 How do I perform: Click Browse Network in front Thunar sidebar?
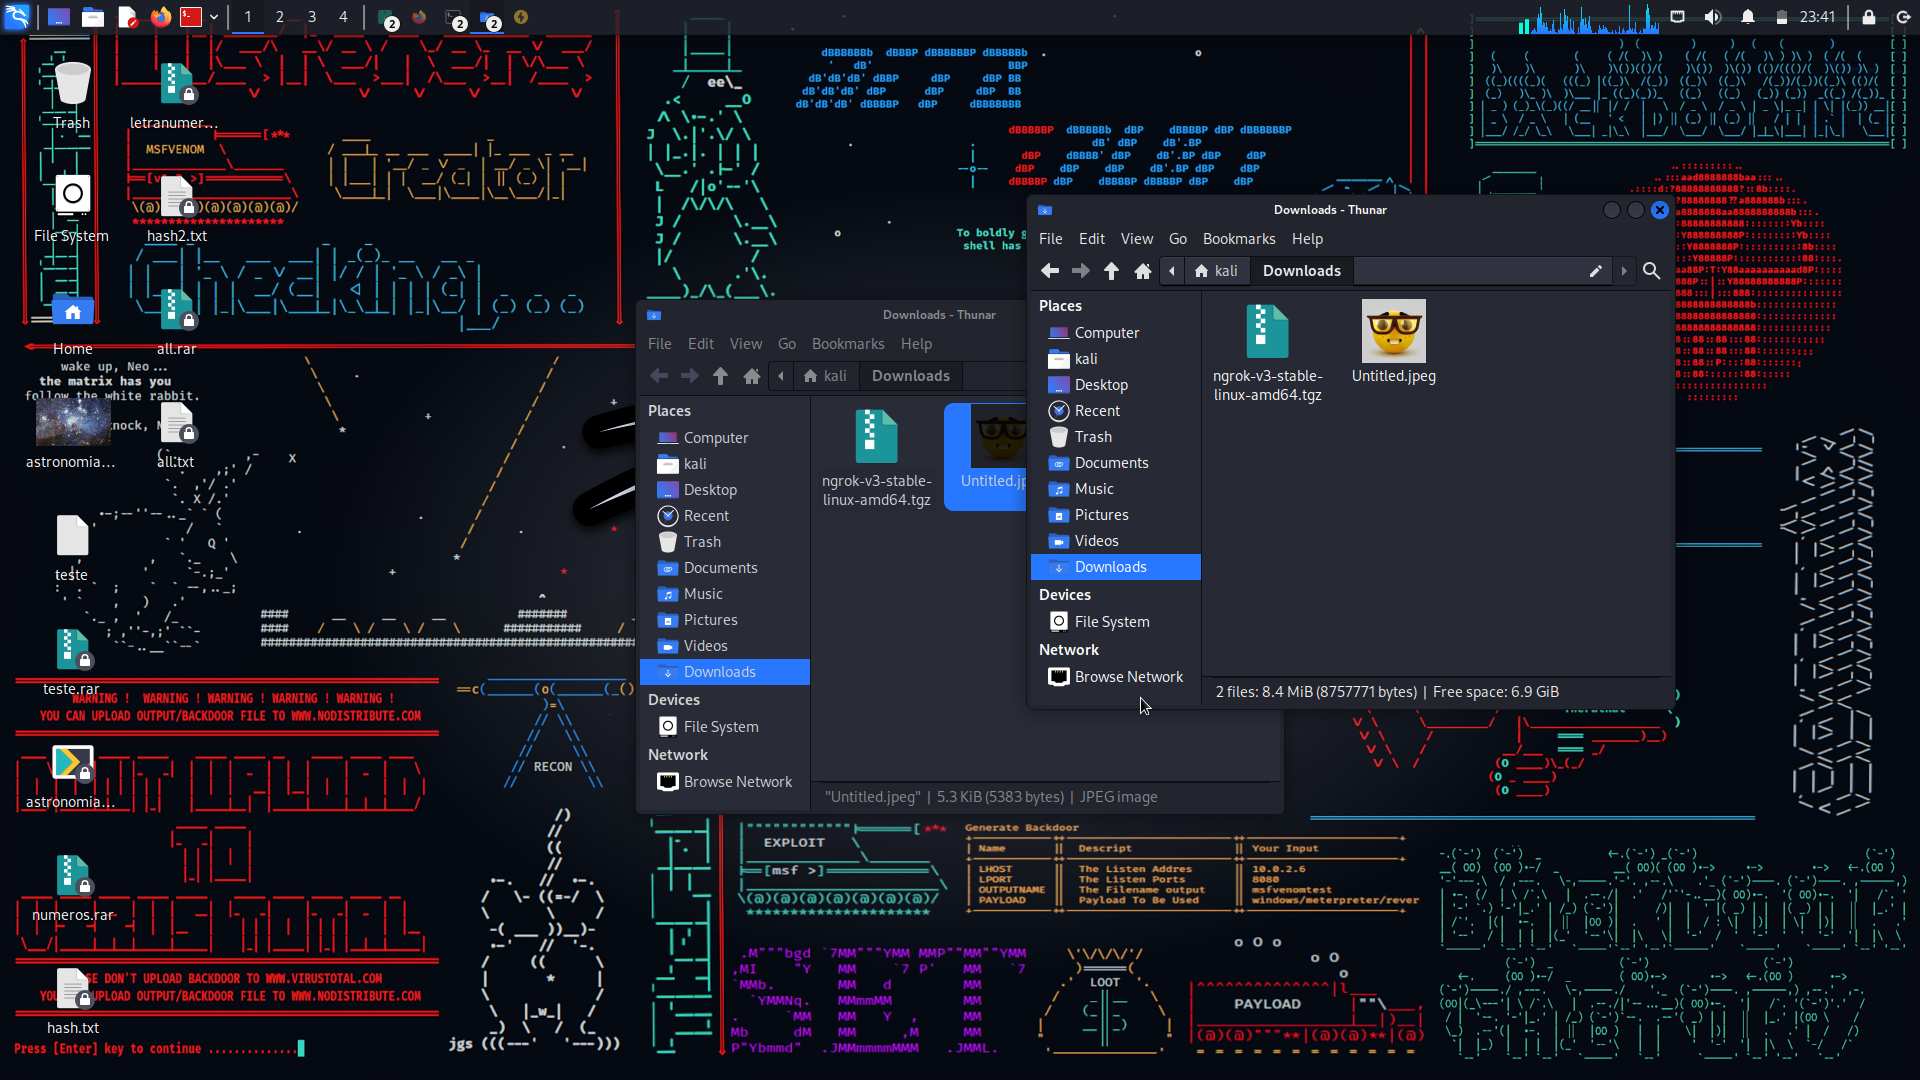click(x=1115, y=677)
